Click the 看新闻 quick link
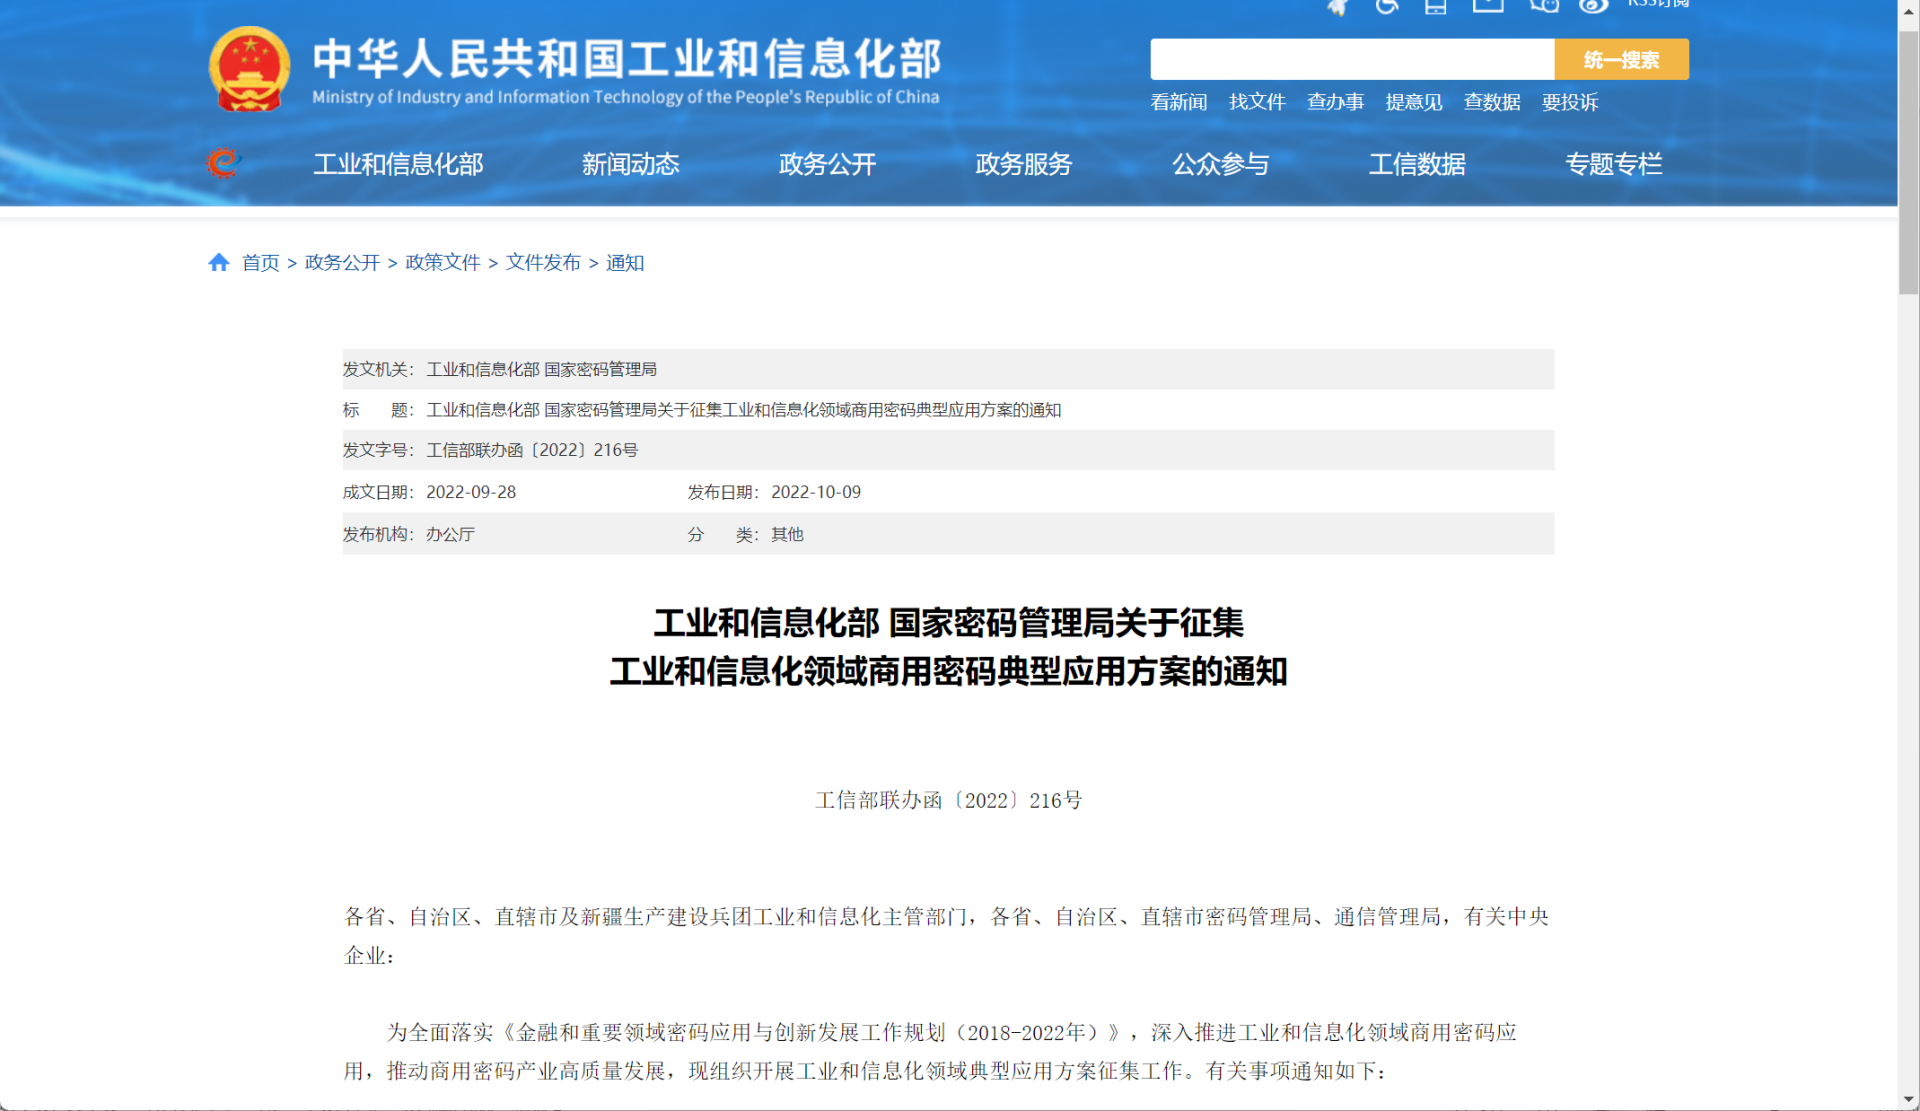The height and width of the screenshot is (1111, 1920). click(1179, 102)
